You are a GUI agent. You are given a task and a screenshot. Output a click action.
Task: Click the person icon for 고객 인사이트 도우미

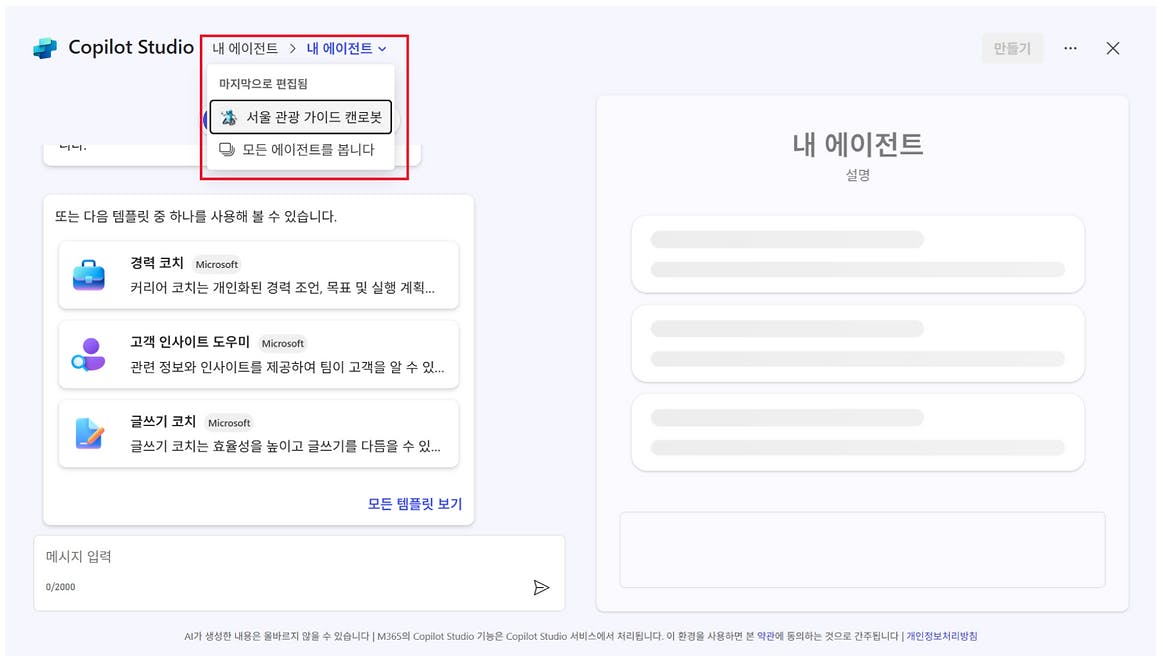click(x=89, y=355)
